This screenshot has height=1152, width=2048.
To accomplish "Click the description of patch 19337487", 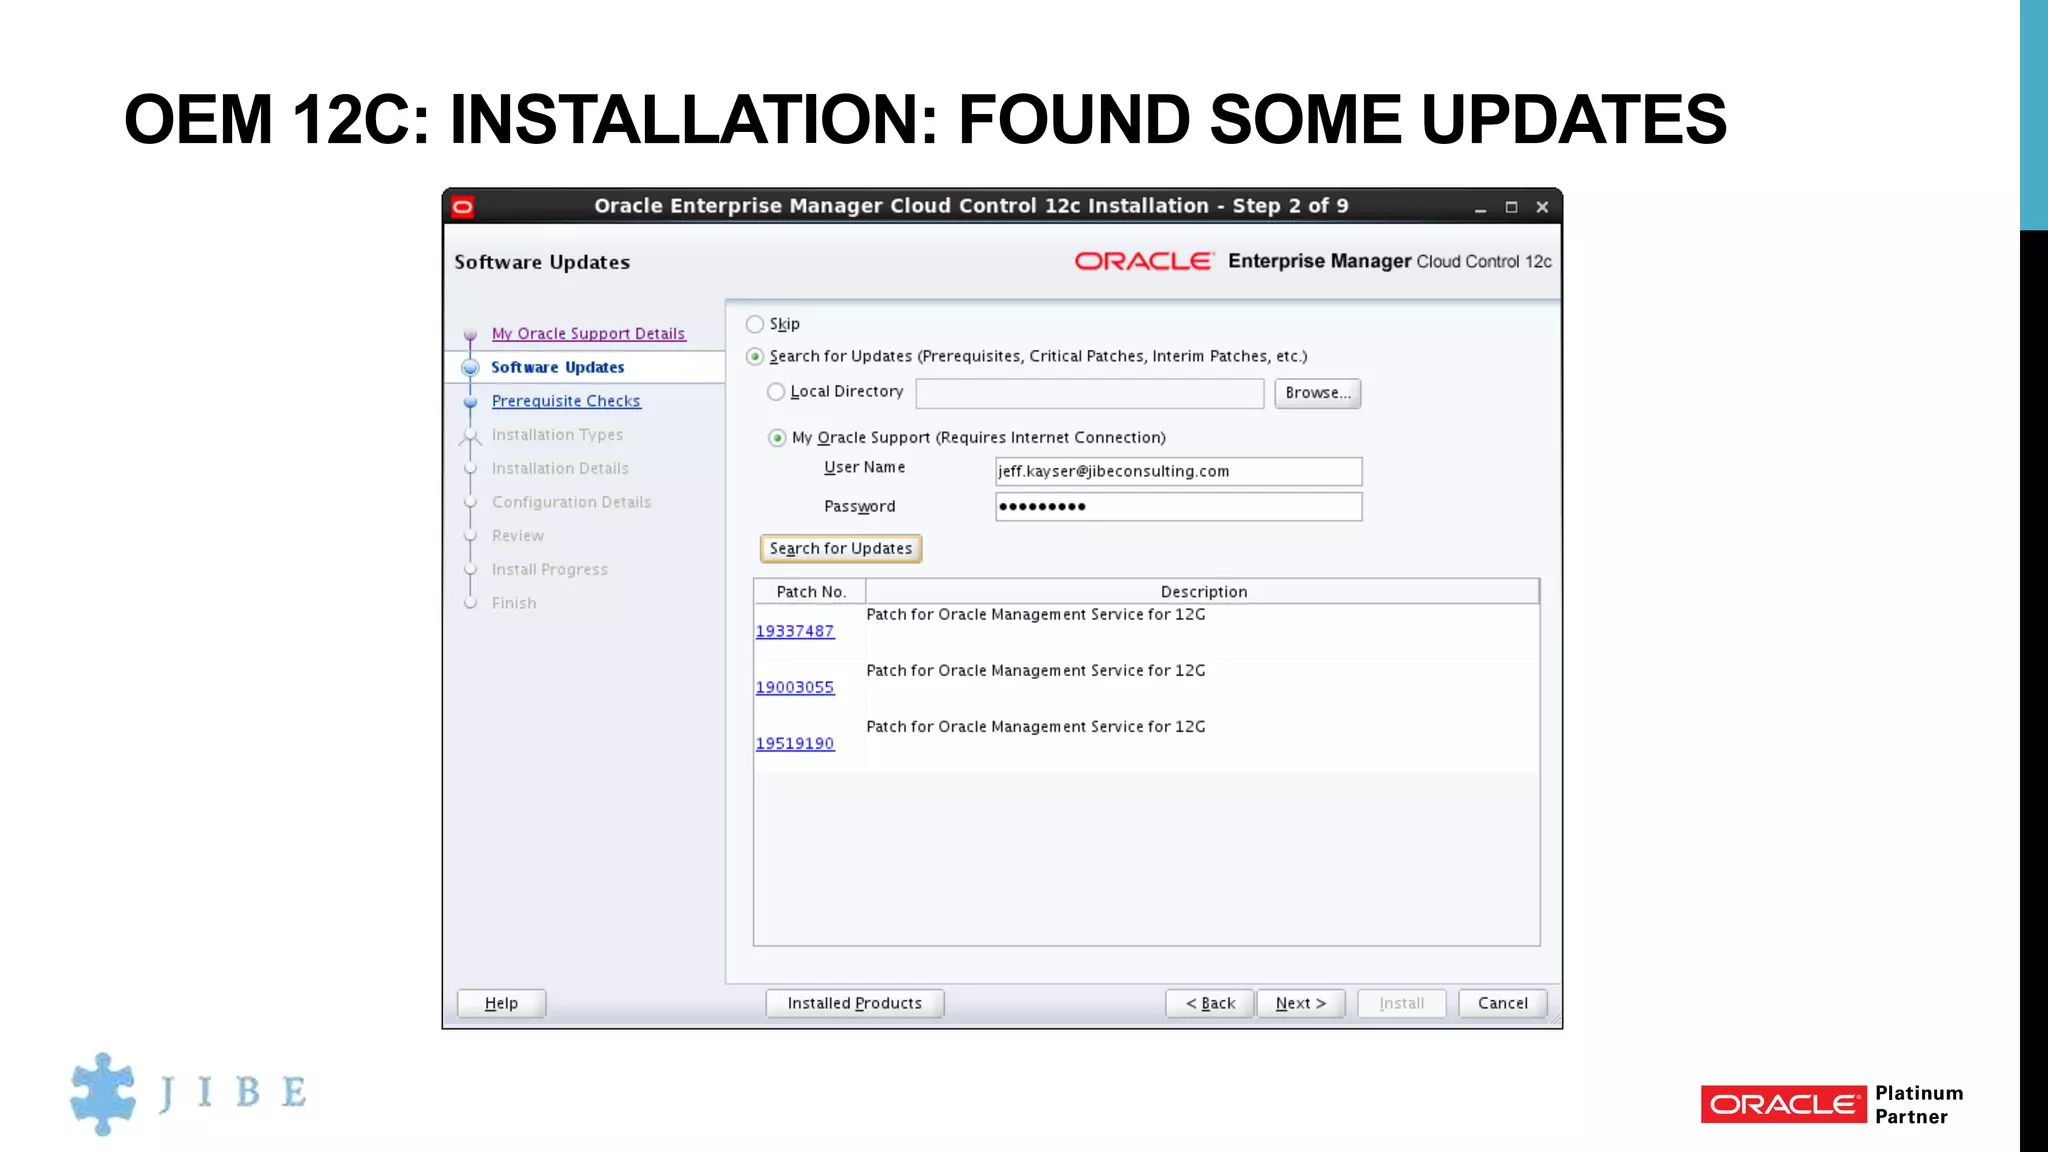I will (1035, 615).
